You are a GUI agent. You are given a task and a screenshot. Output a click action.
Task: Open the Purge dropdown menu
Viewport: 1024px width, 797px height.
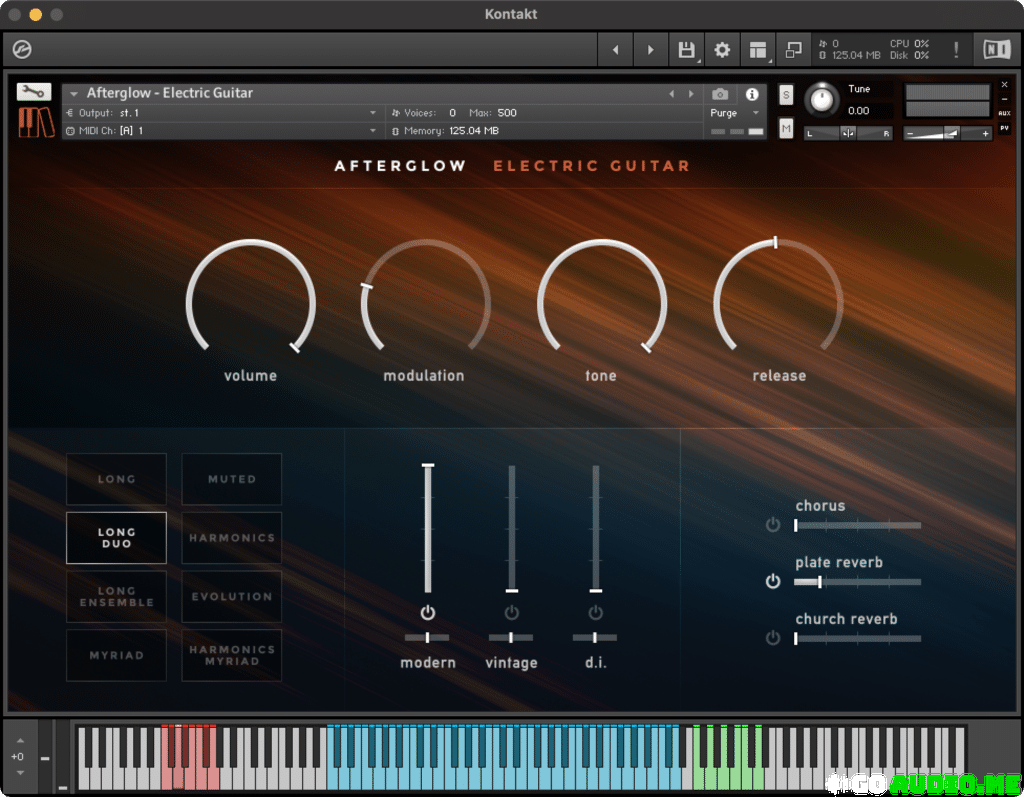click(734, 113)
